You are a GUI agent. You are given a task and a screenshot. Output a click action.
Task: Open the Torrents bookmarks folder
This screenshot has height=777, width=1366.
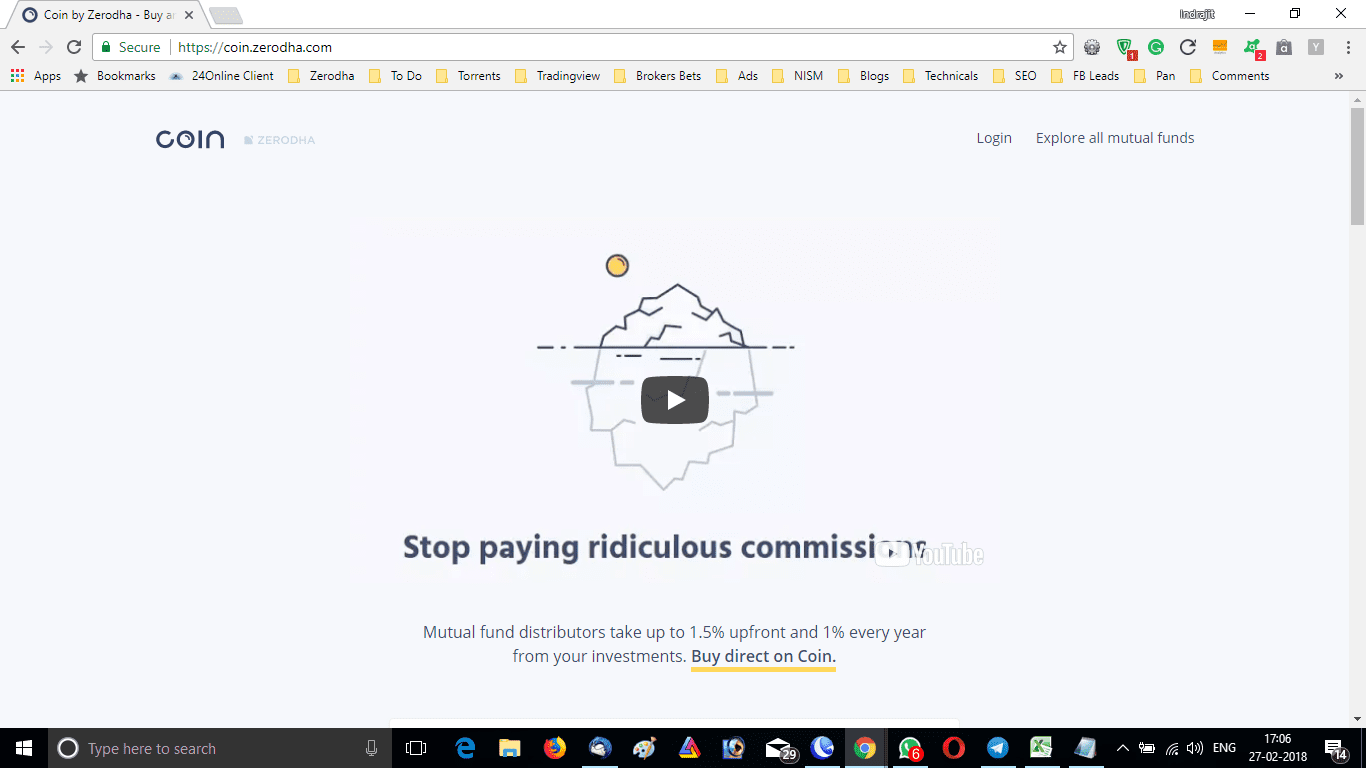pyautogui.click(x=468, y=76)
